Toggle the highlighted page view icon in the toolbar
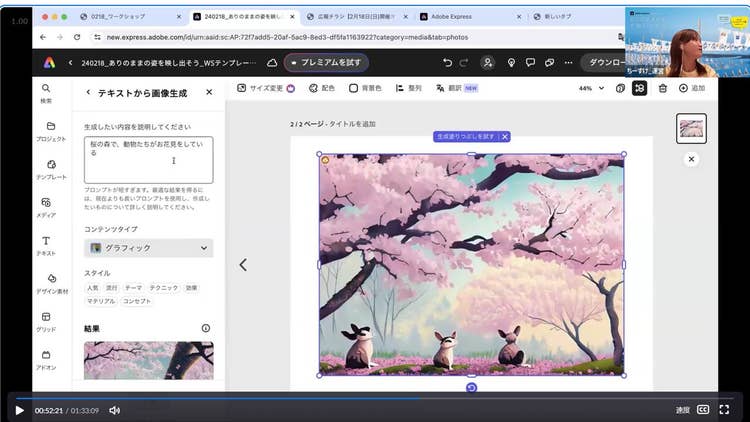Image resolution: width=750 pixels, height=422 pixels. (x=640, y=88)
